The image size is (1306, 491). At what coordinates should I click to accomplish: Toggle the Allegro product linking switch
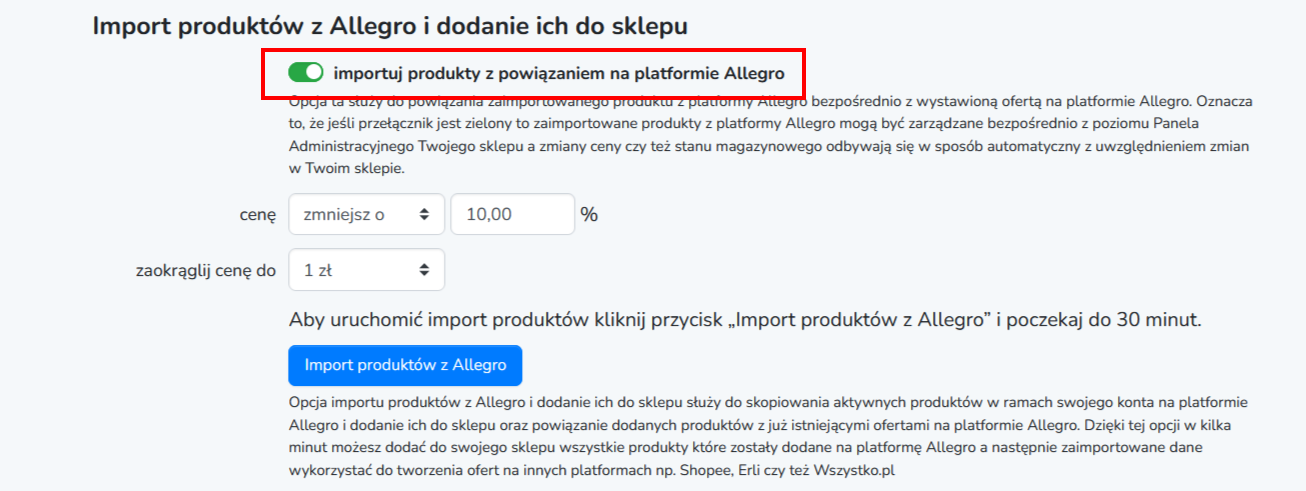click(306, 73)
